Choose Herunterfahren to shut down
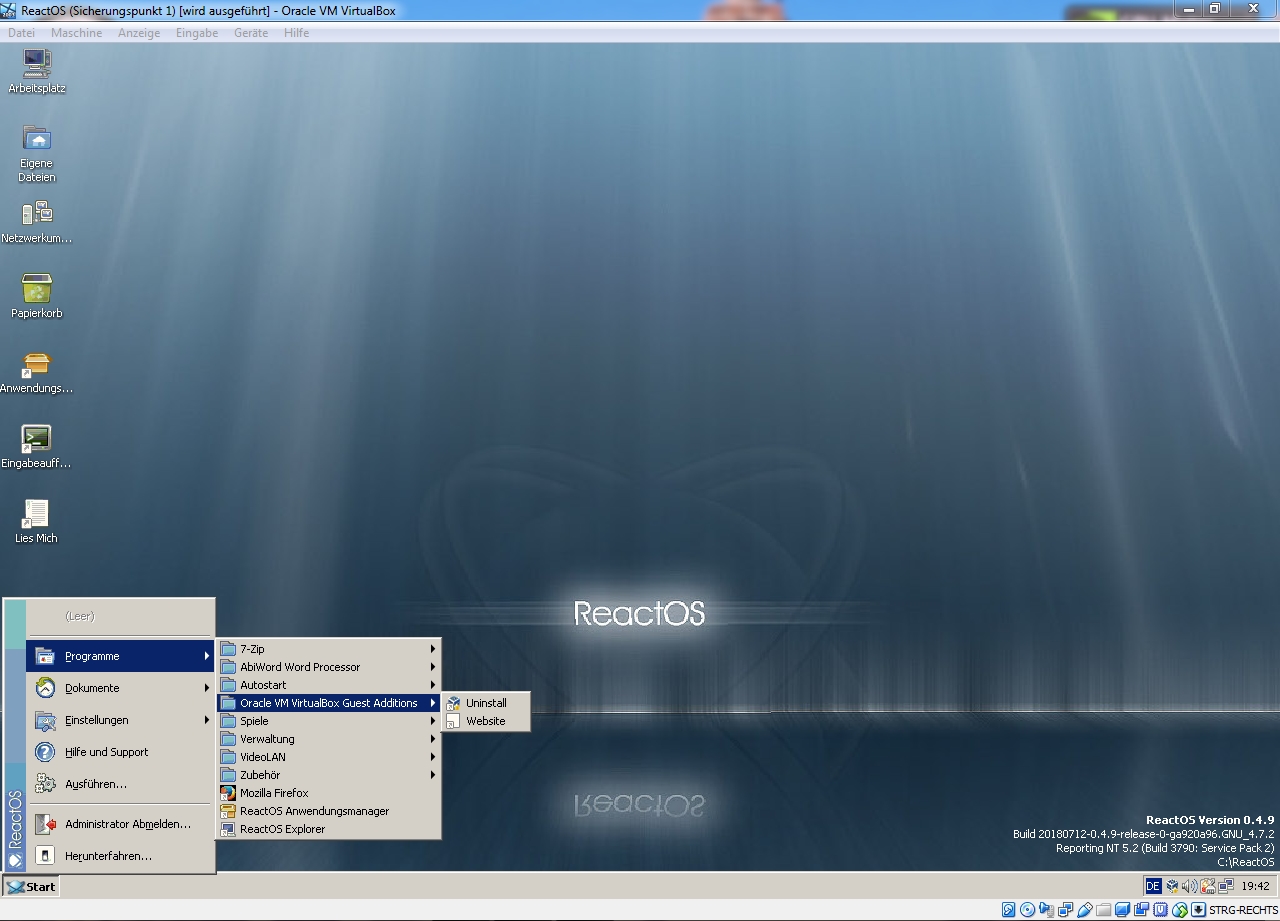Viewport: 1280px width, 921px height. click(x=120, y=856)
